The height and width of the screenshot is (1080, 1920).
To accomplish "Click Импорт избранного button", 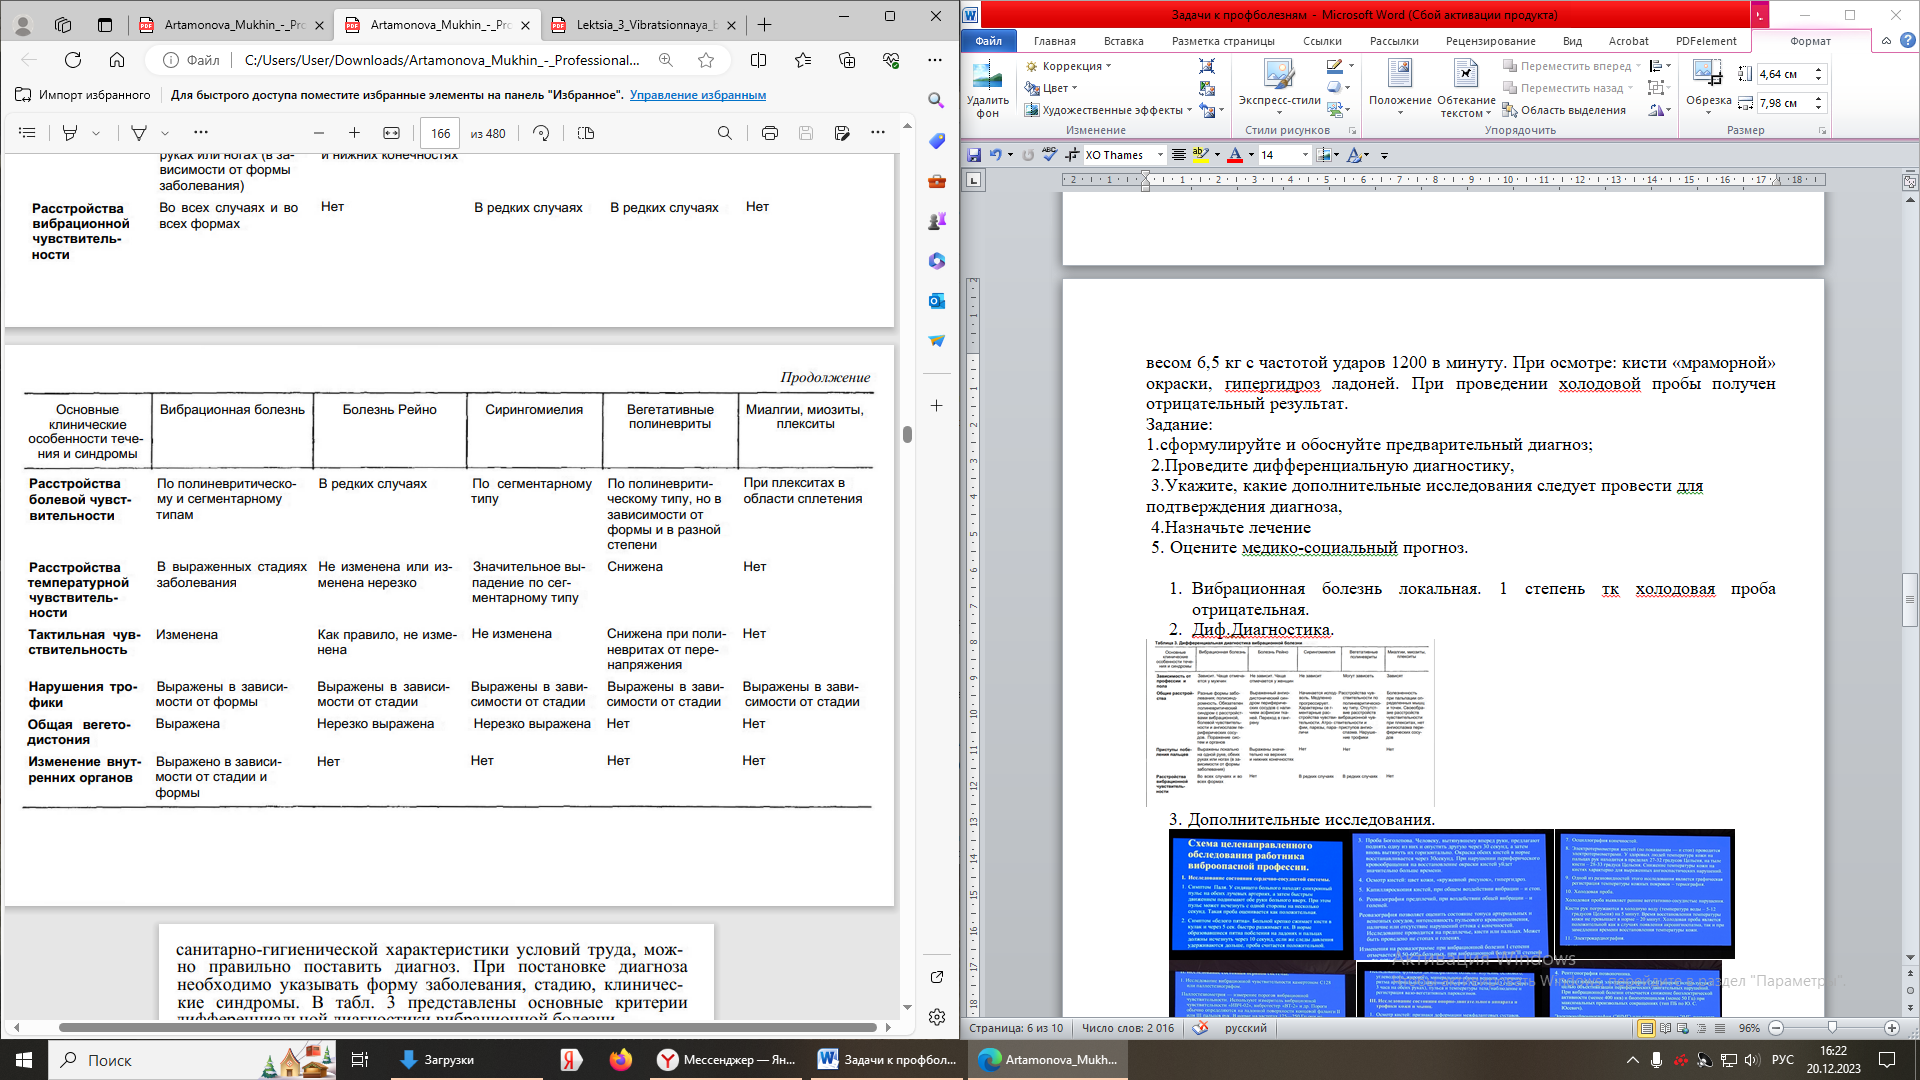I will pyautogui.click(x=84, y=95).
